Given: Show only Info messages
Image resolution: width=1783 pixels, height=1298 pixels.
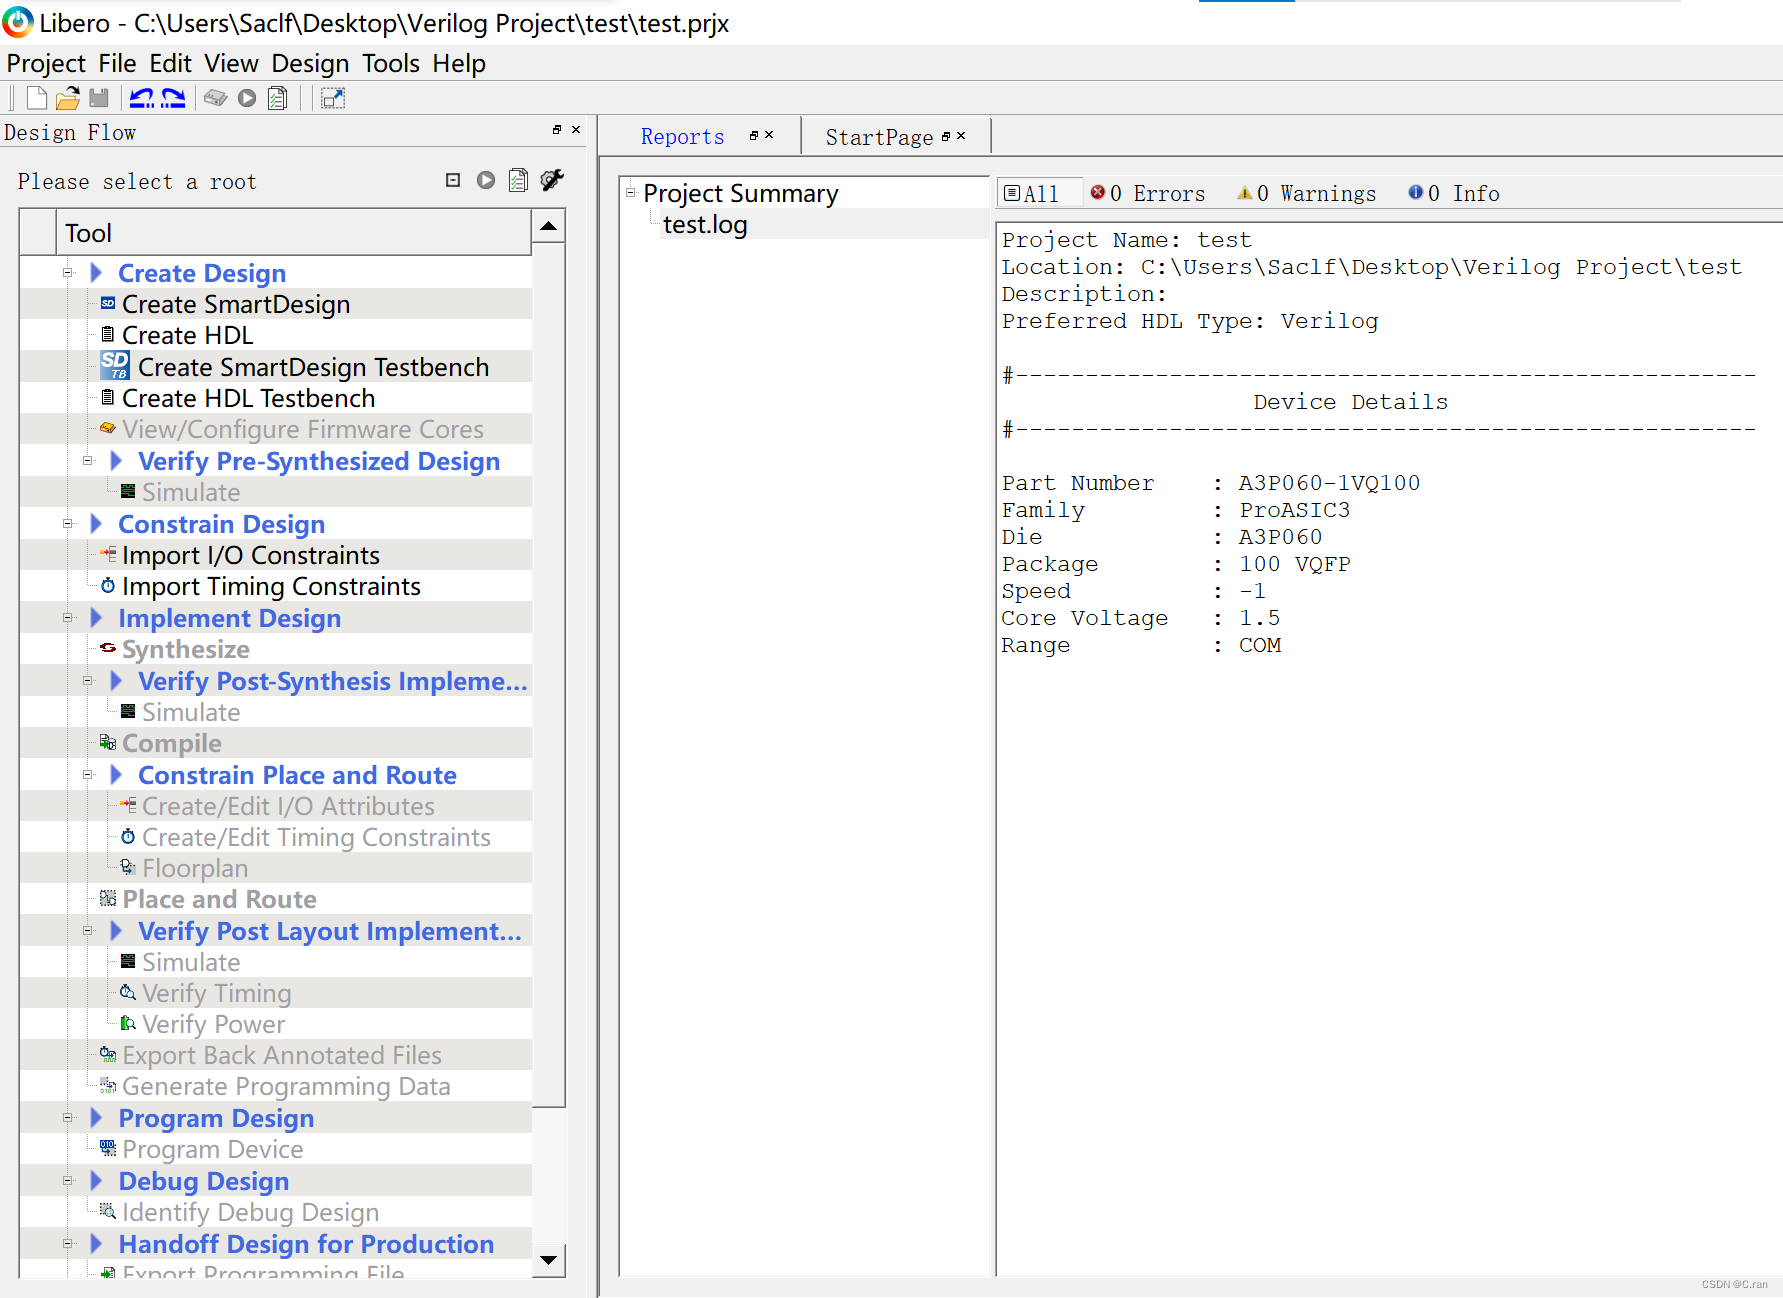Looking at the screenshot, I should 1453,193.
